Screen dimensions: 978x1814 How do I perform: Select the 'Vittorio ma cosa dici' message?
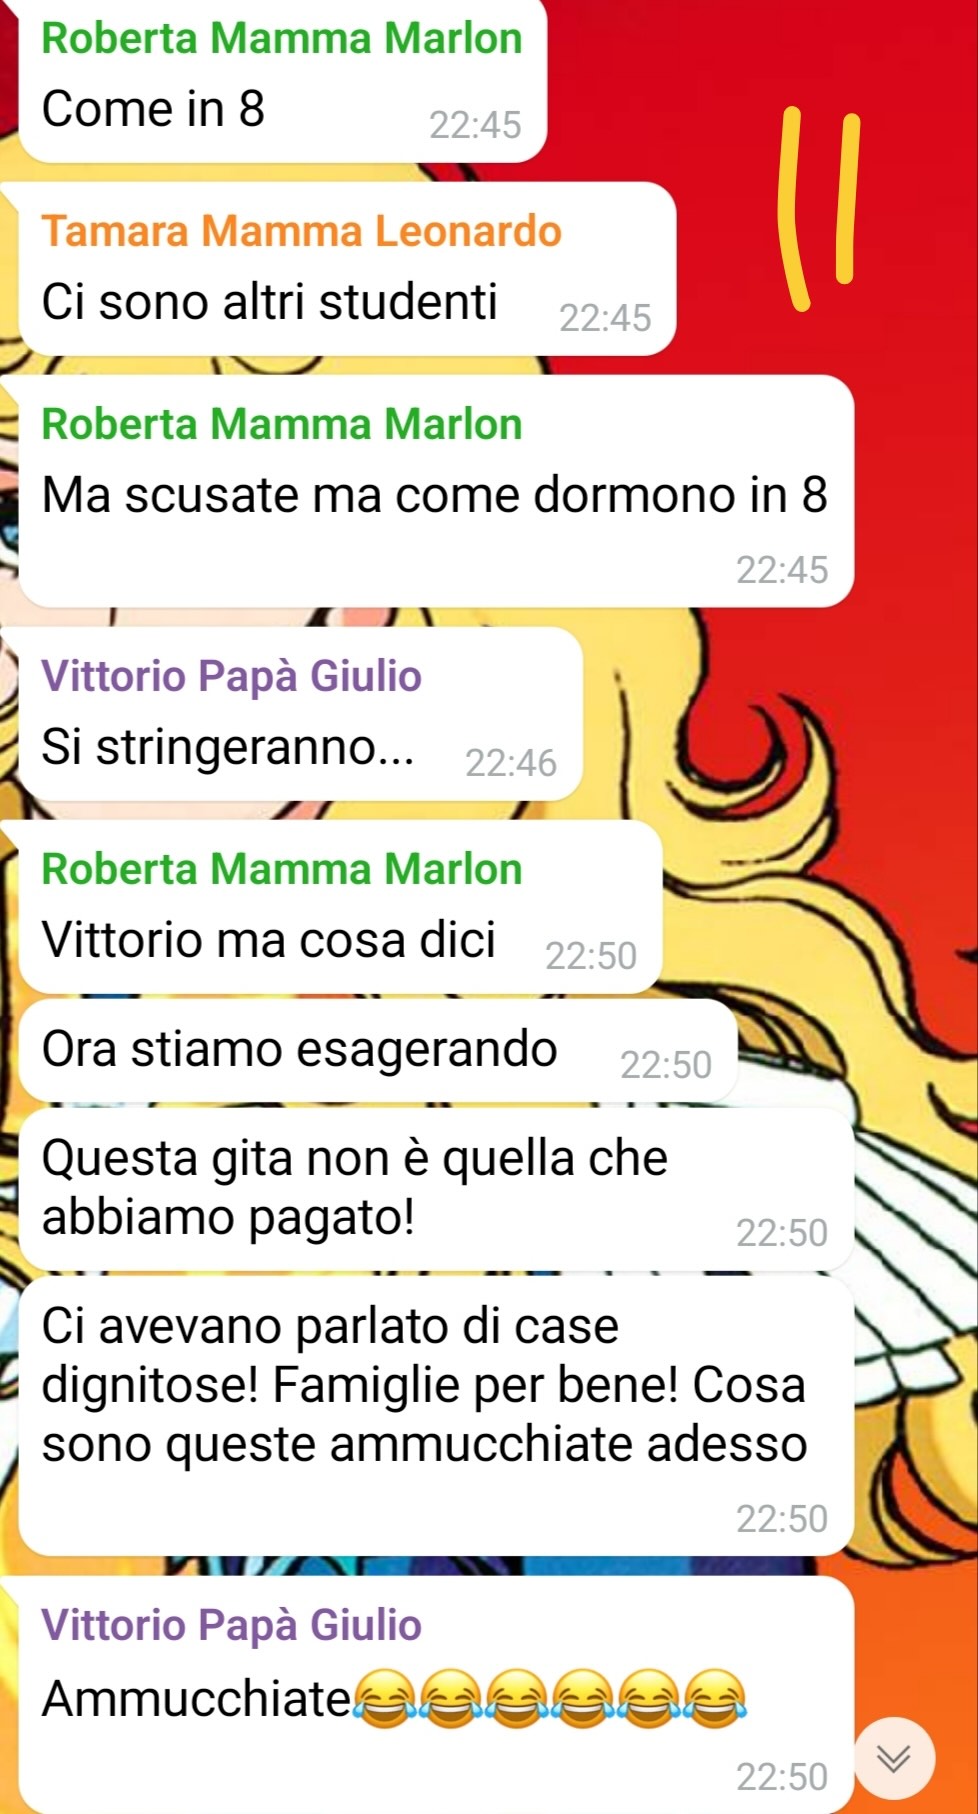[340, 907]
